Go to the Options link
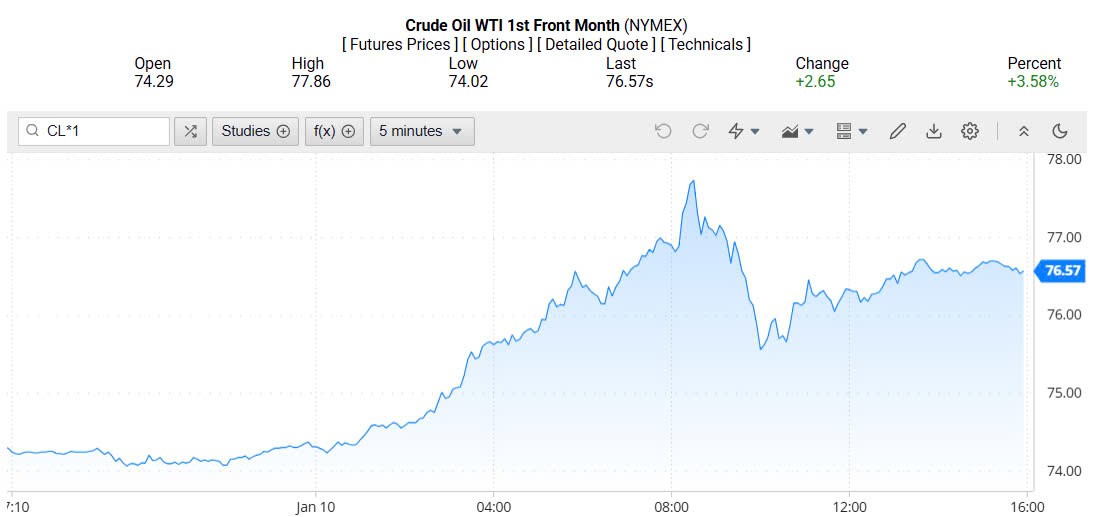Screen dimensions: 1098x517 pos(497,44)
